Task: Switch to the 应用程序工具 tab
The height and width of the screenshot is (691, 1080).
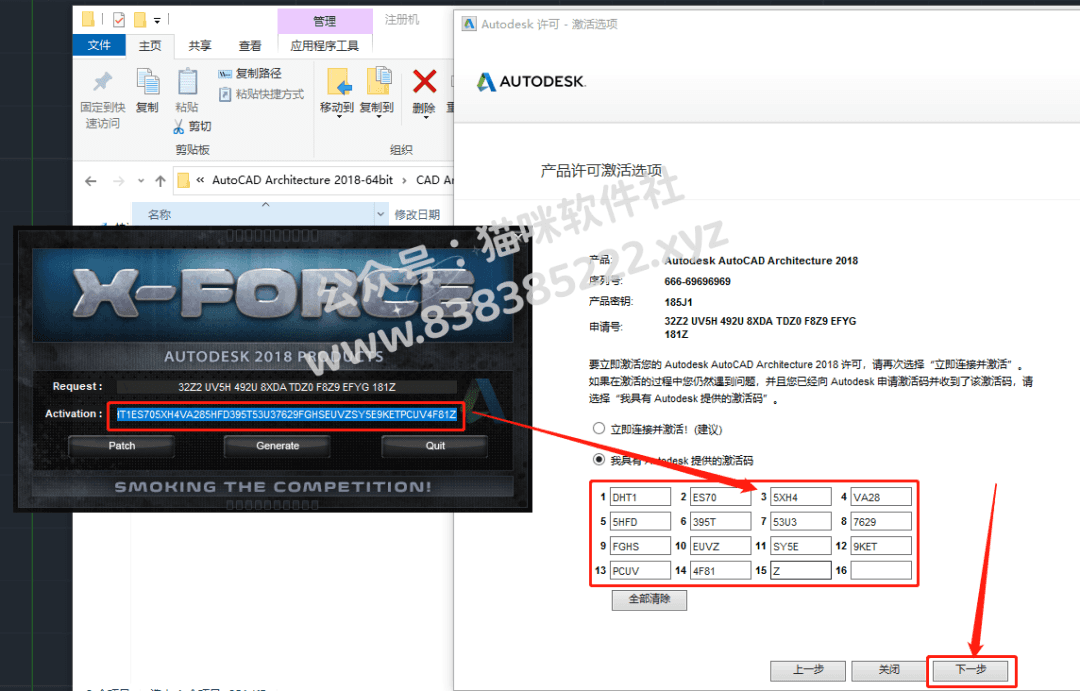Action: pos(324,46)
